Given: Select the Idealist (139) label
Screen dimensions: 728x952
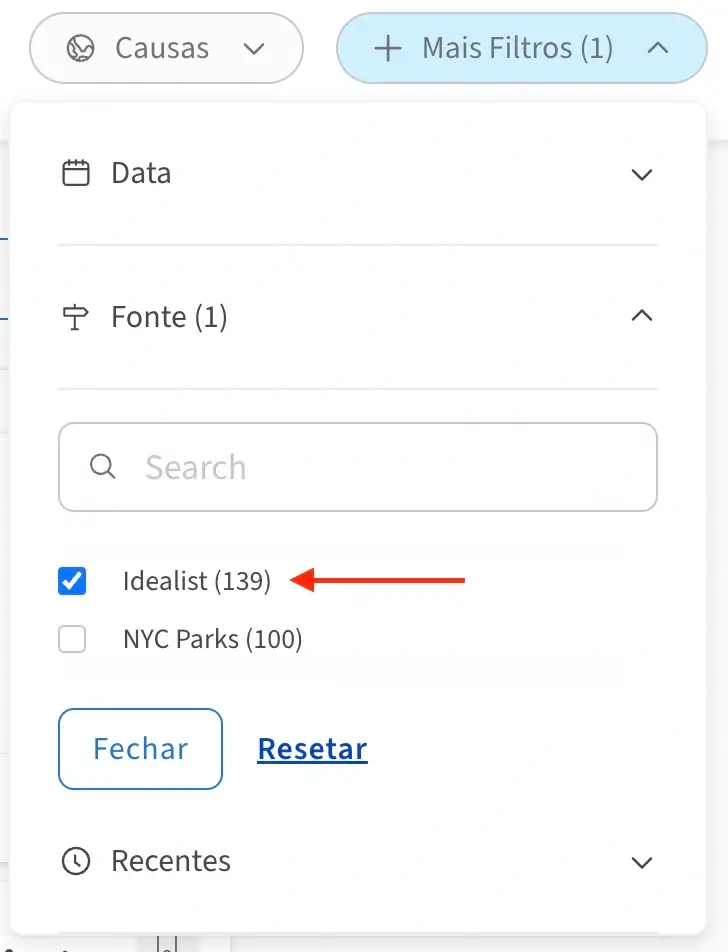Looking at the screenshot, I should 197,581.
